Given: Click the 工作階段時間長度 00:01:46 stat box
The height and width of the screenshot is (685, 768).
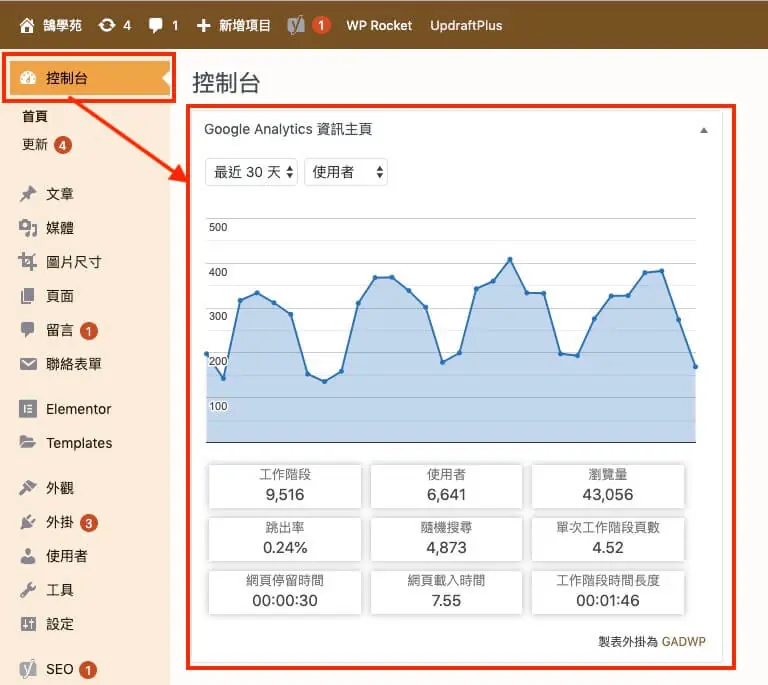Looking at the screenshot, I should click(x=608, y=592).
